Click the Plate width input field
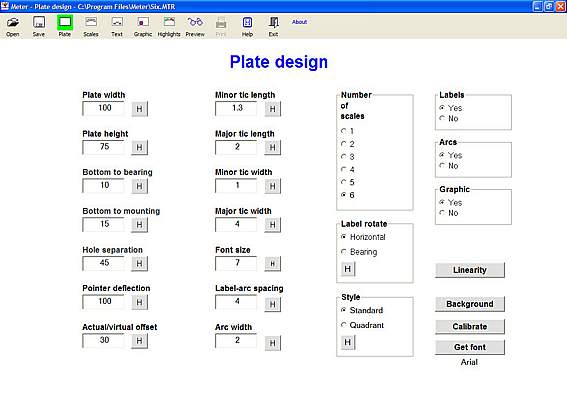 pos(103,108)
